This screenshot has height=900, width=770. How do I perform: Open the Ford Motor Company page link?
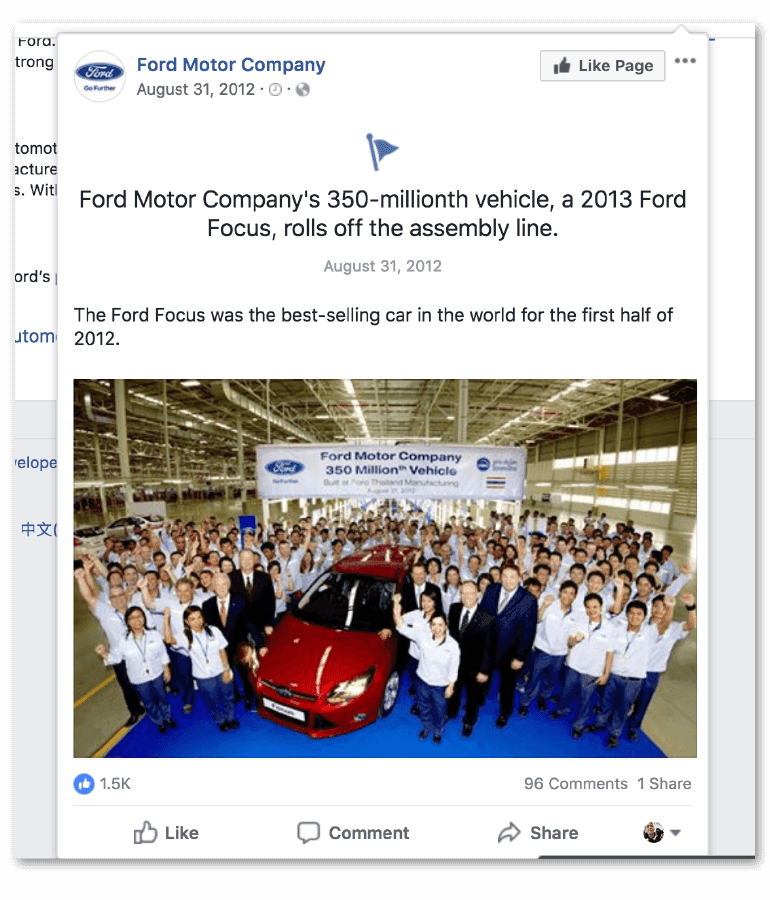coord(231,65)
